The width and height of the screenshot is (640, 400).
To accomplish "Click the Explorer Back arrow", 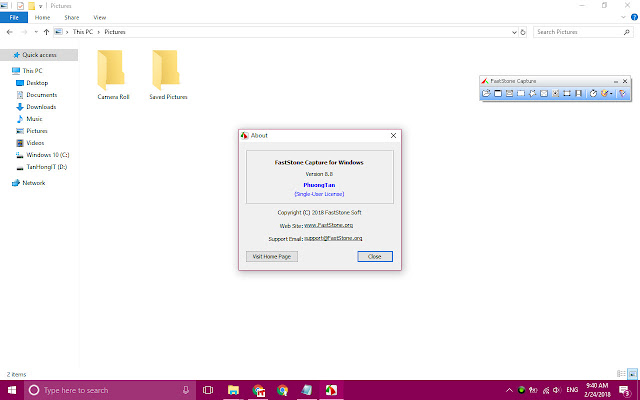I will point(9,32).
